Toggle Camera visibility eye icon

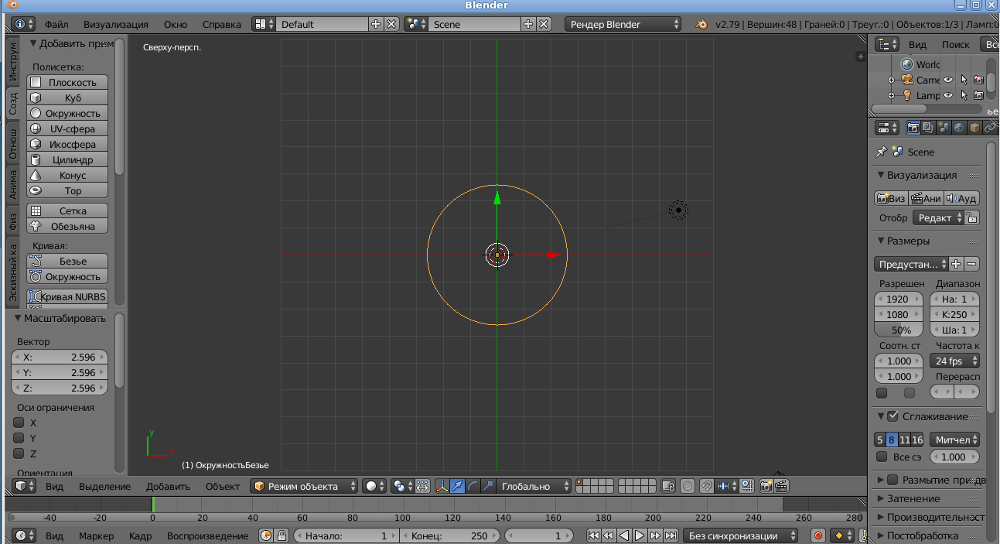click(948, 80)
